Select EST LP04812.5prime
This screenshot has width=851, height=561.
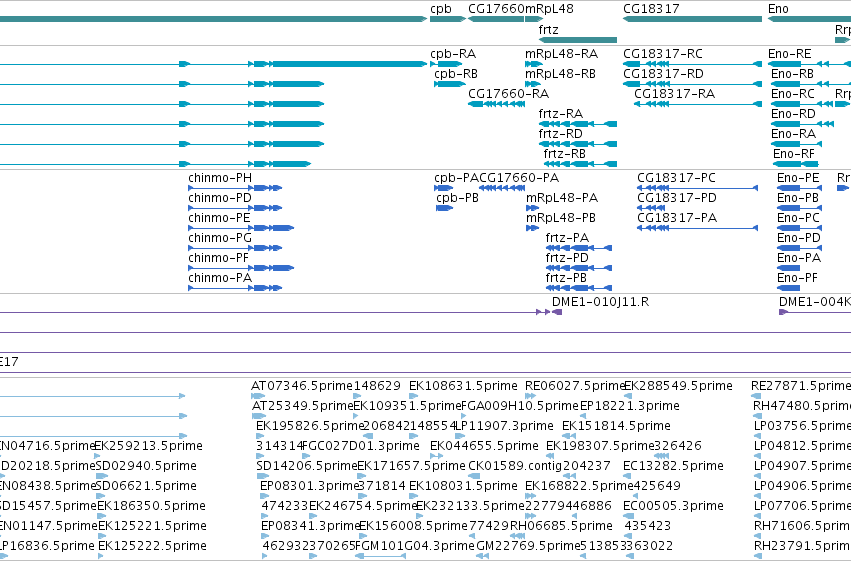(x=803, y=447)
